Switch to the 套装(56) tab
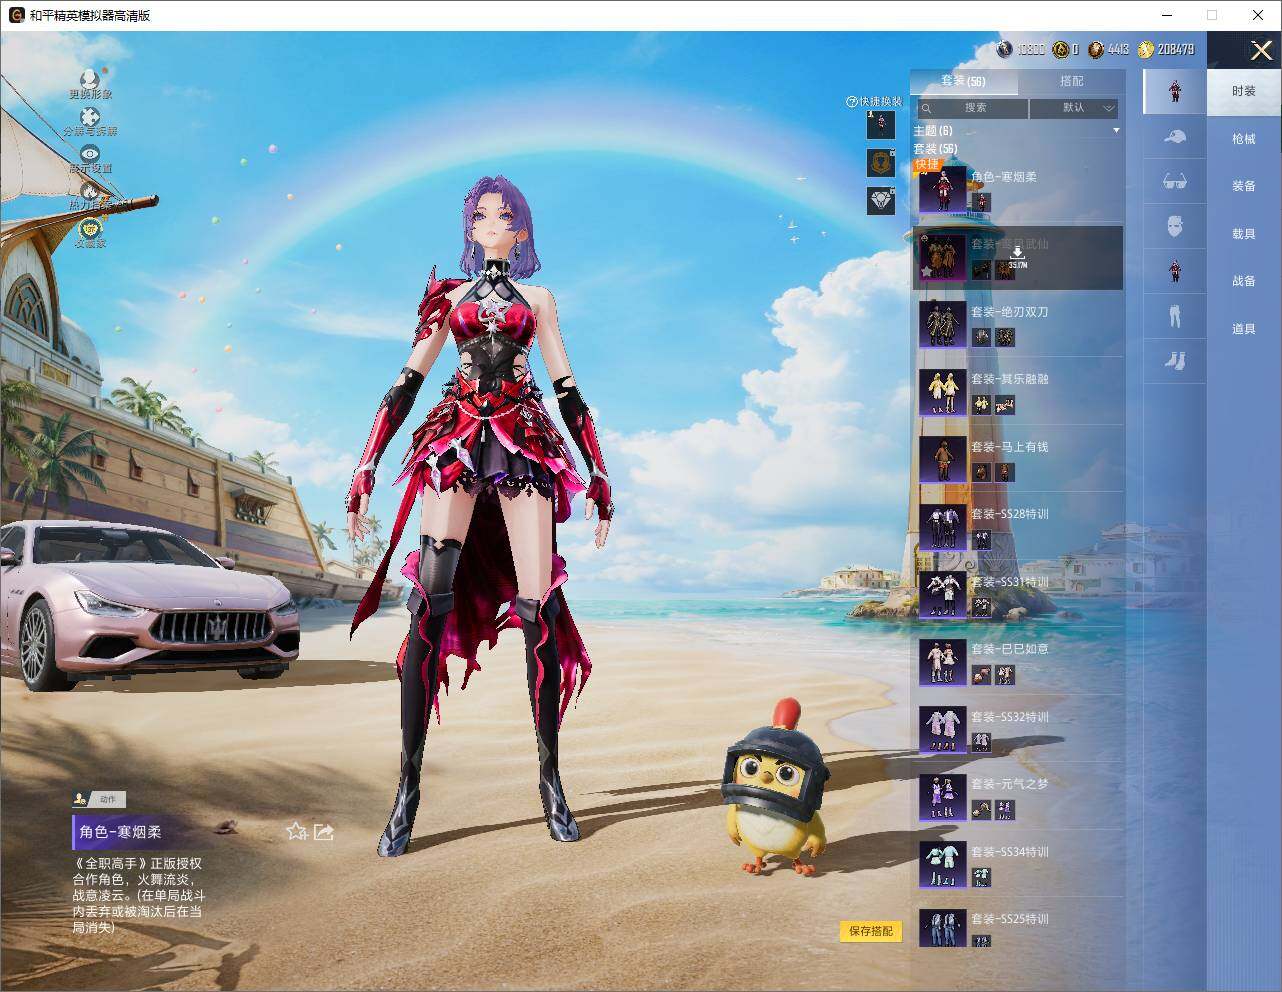The height and width of the screenshot is (992, 1282). [962, 81]
